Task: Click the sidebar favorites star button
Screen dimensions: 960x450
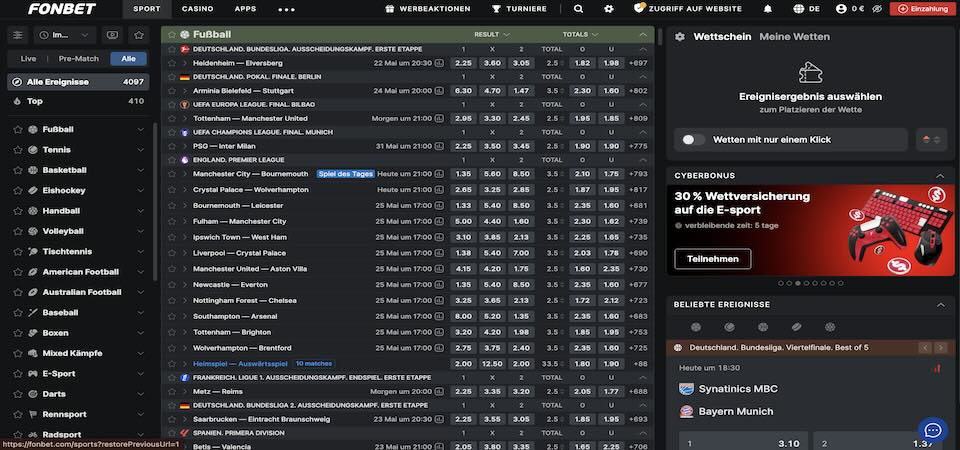Action: 139,35
